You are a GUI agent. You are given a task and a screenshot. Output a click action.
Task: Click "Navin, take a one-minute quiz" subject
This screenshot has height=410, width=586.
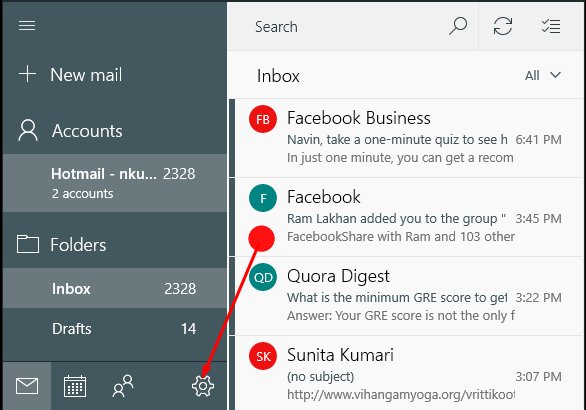tap(397, 139)
